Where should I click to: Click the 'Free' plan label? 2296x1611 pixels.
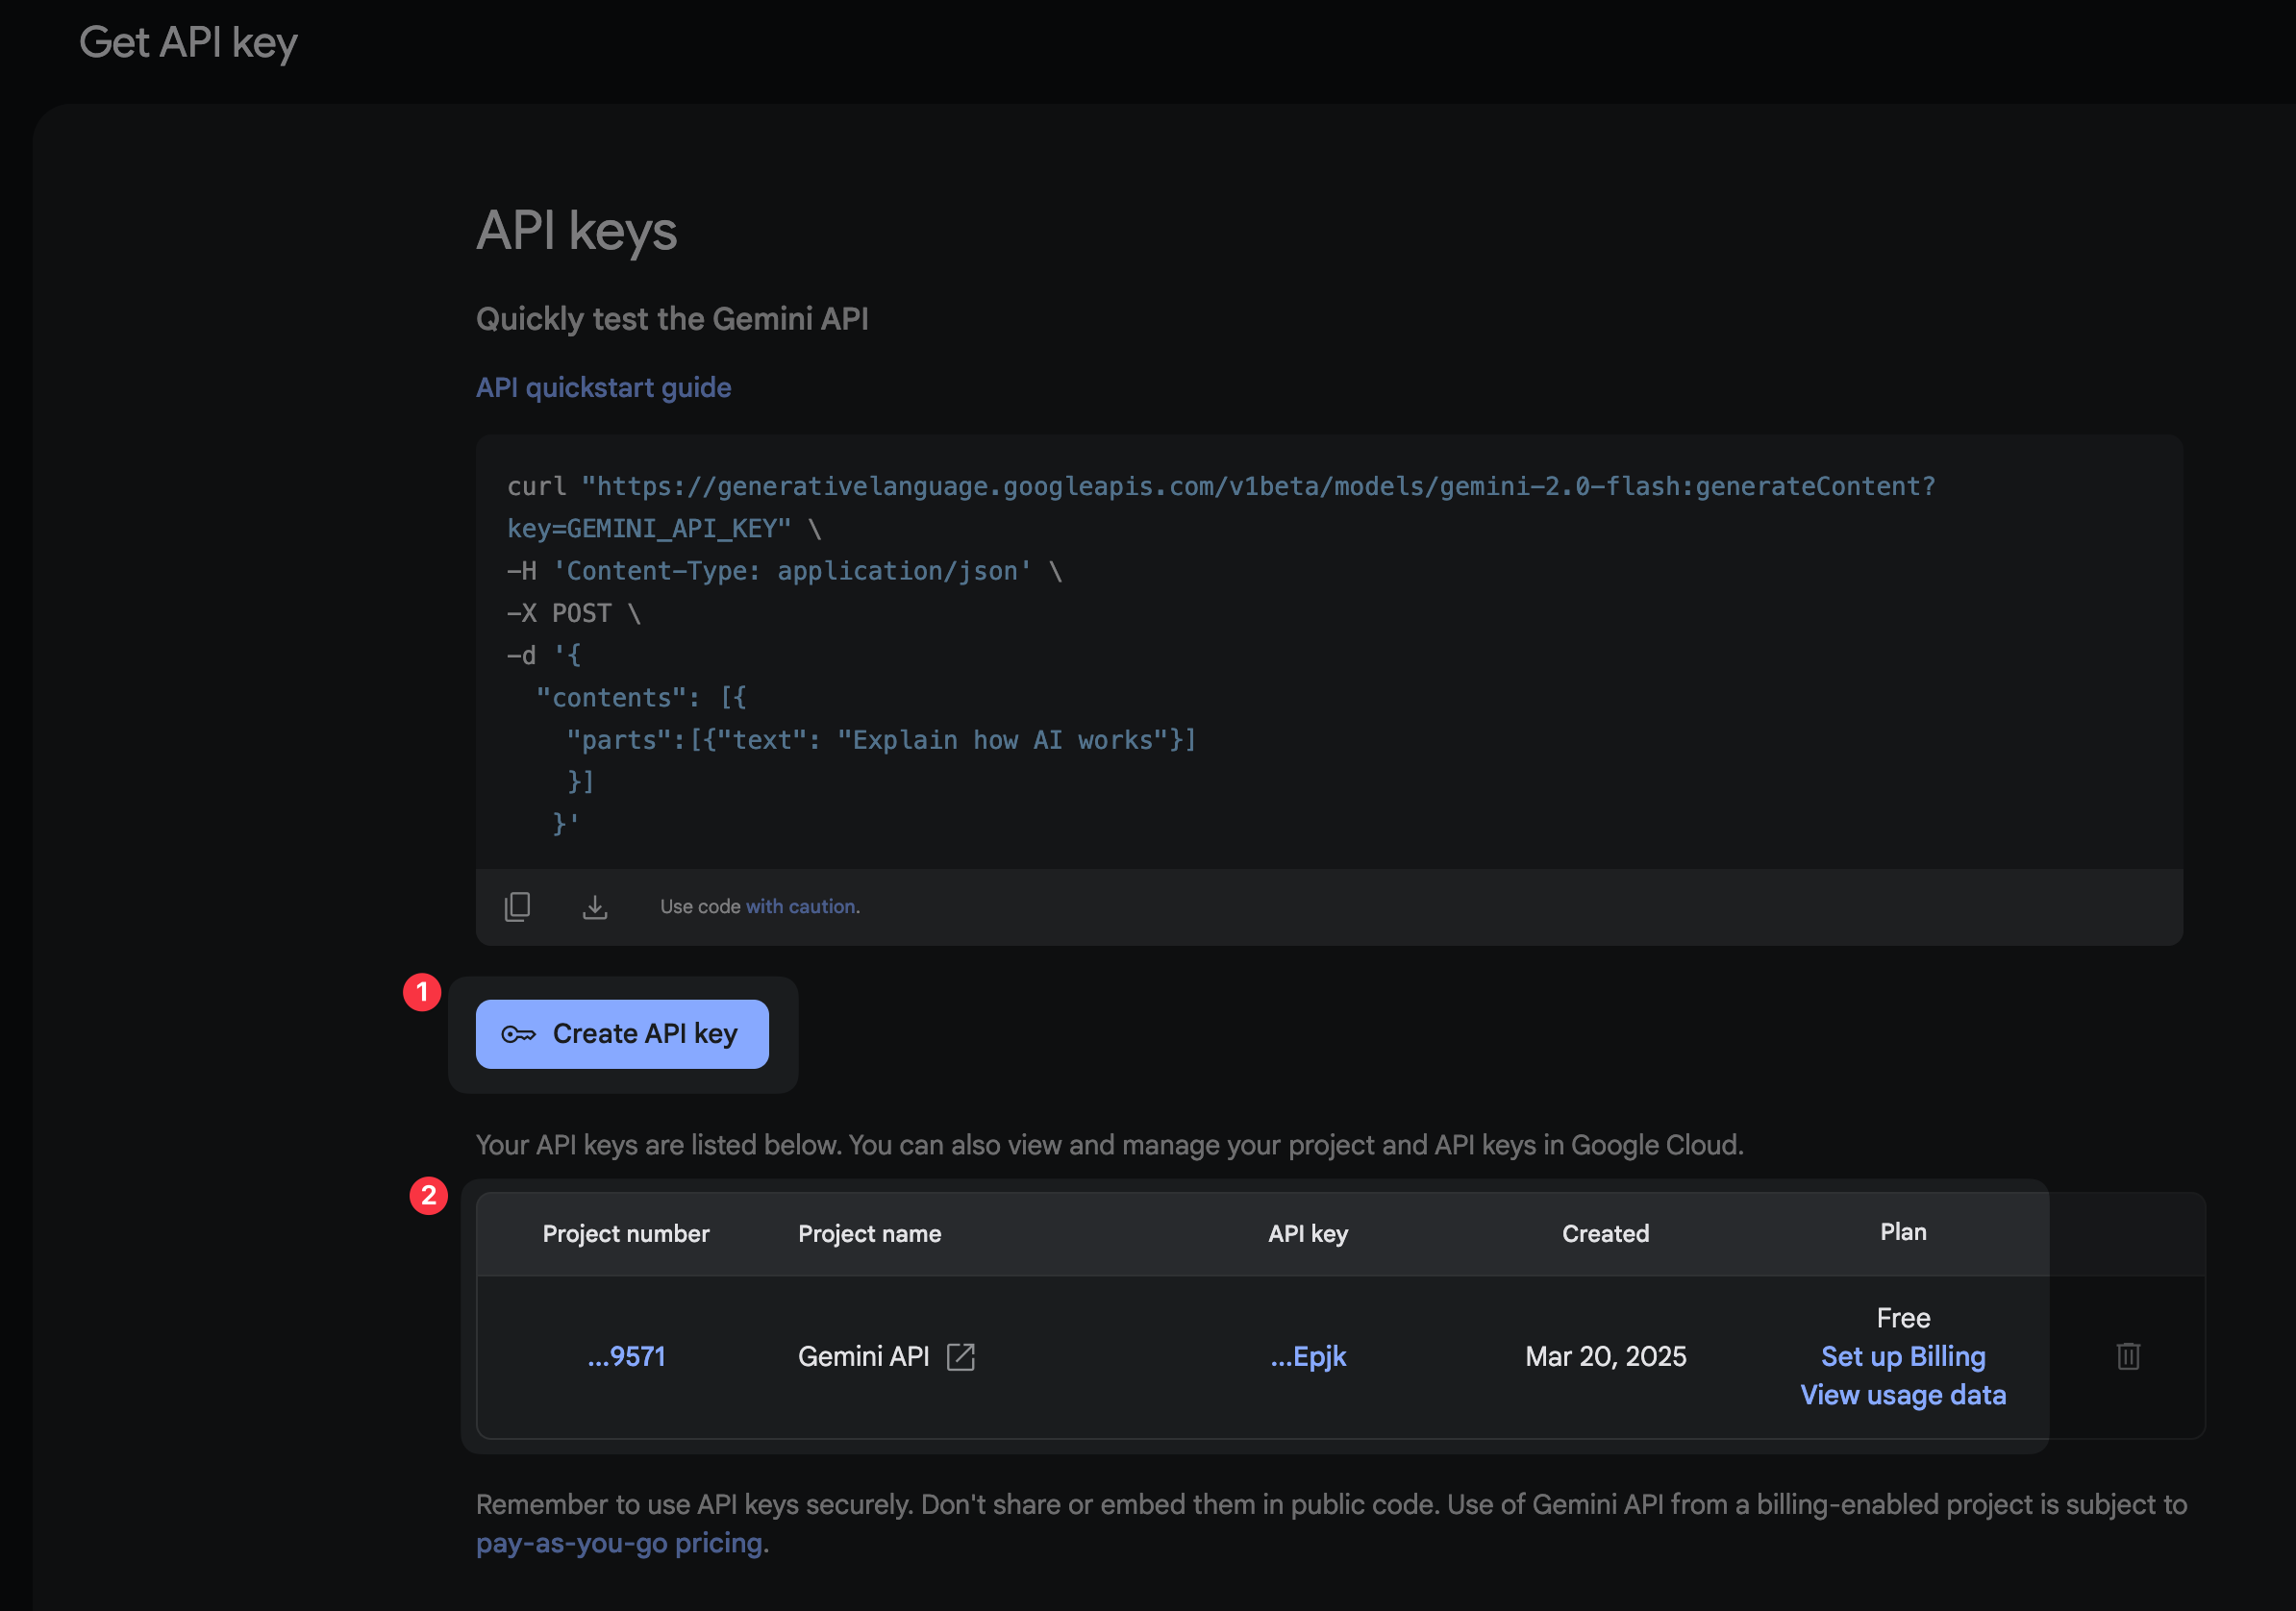1903,1318
